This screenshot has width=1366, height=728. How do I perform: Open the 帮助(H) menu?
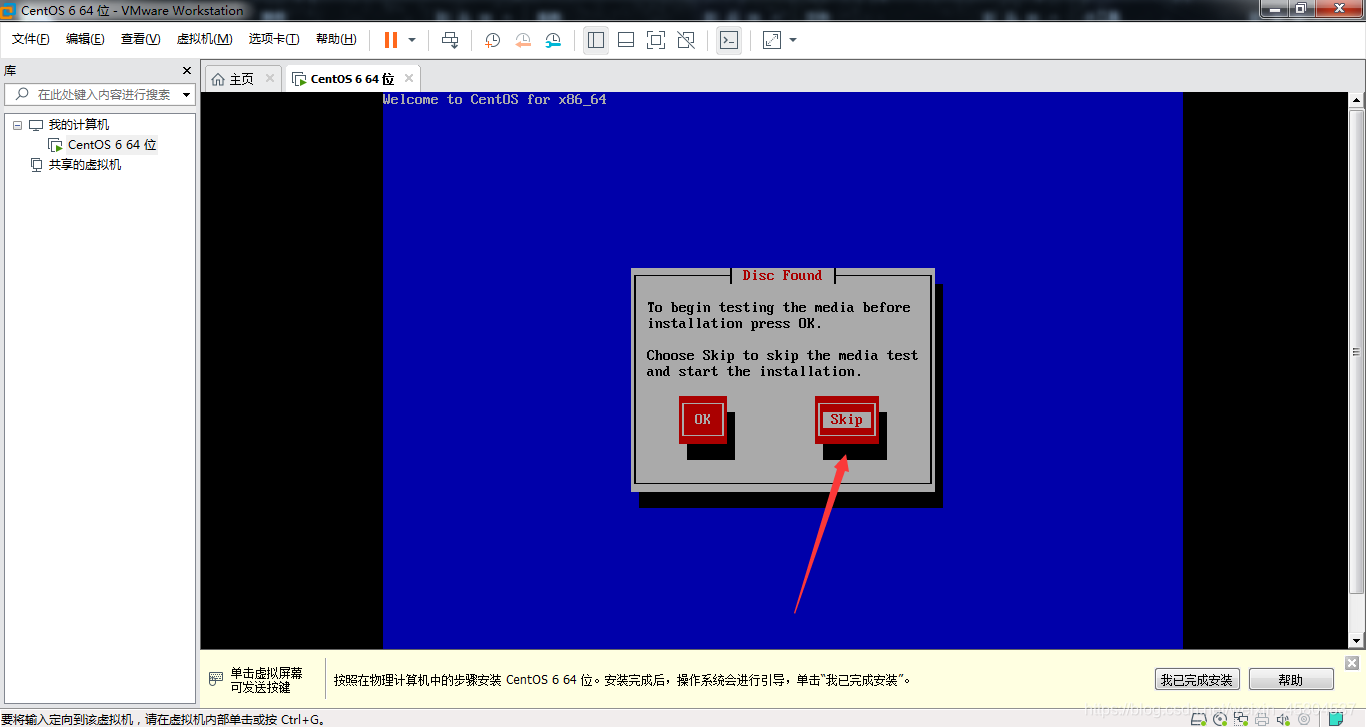[x=336, y=39]
